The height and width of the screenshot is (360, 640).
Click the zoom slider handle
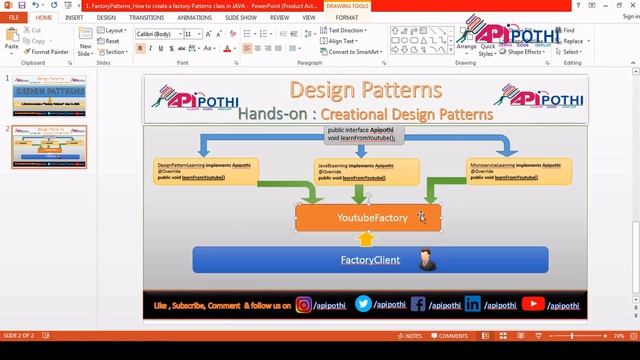(x=572, y=336)
